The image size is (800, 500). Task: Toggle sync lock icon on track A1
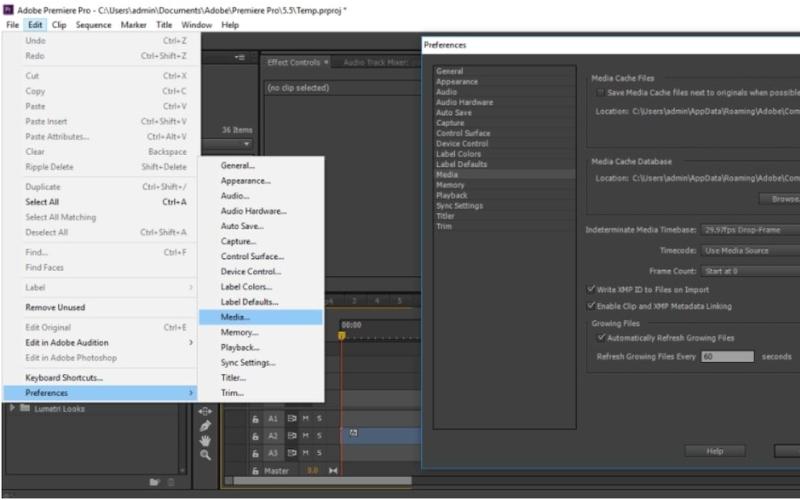(x=292, y=419)
